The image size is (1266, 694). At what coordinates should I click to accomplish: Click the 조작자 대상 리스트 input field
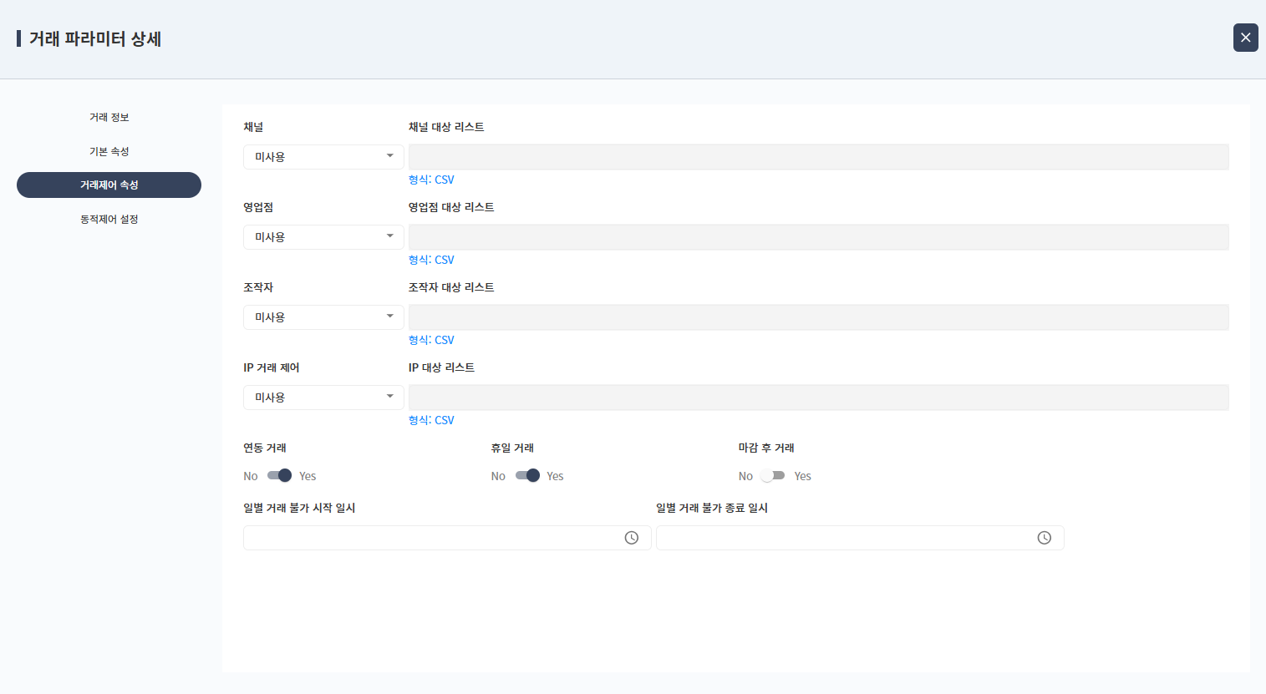(818, 317)
